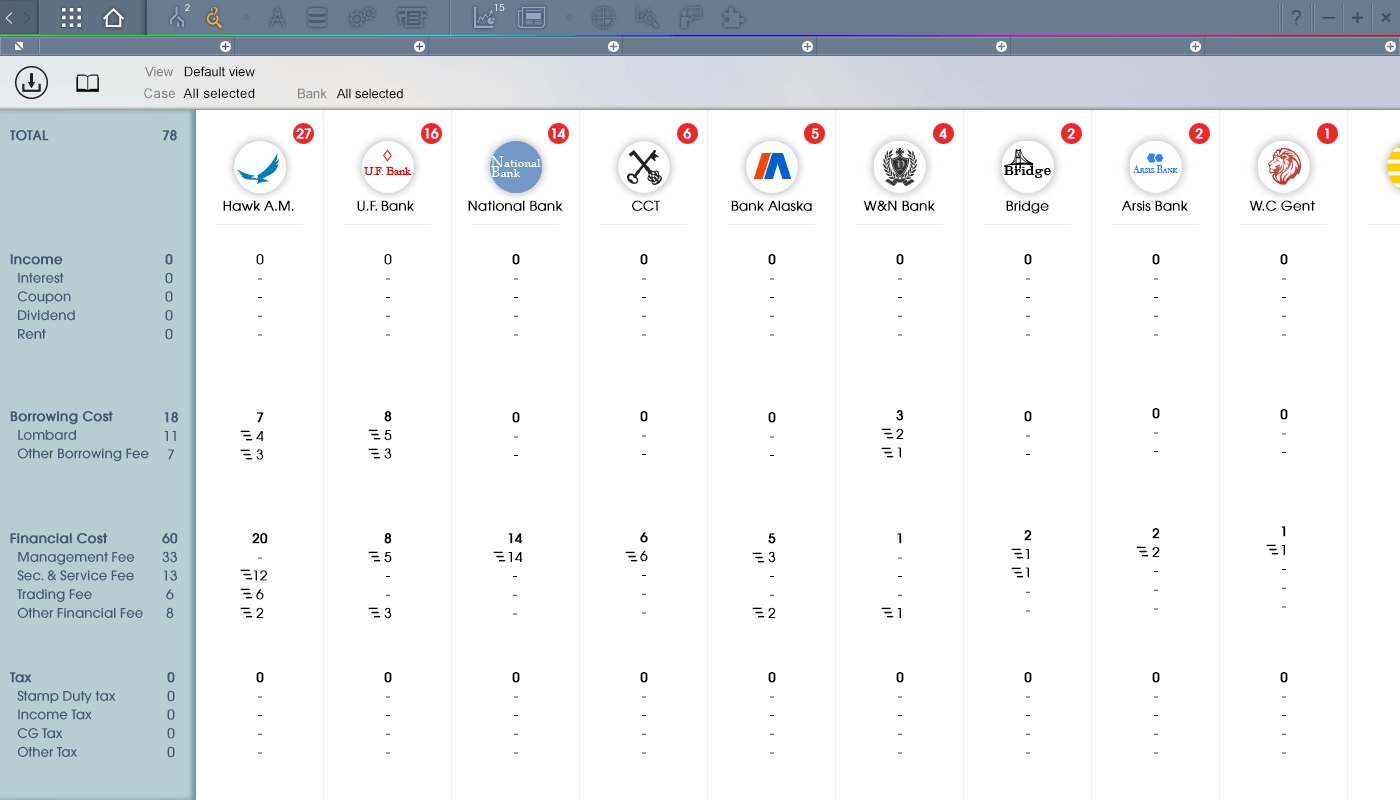Viewport: 1400px width, 800px height.
Task: Click the Lombard row label
Action: (47, 436)
